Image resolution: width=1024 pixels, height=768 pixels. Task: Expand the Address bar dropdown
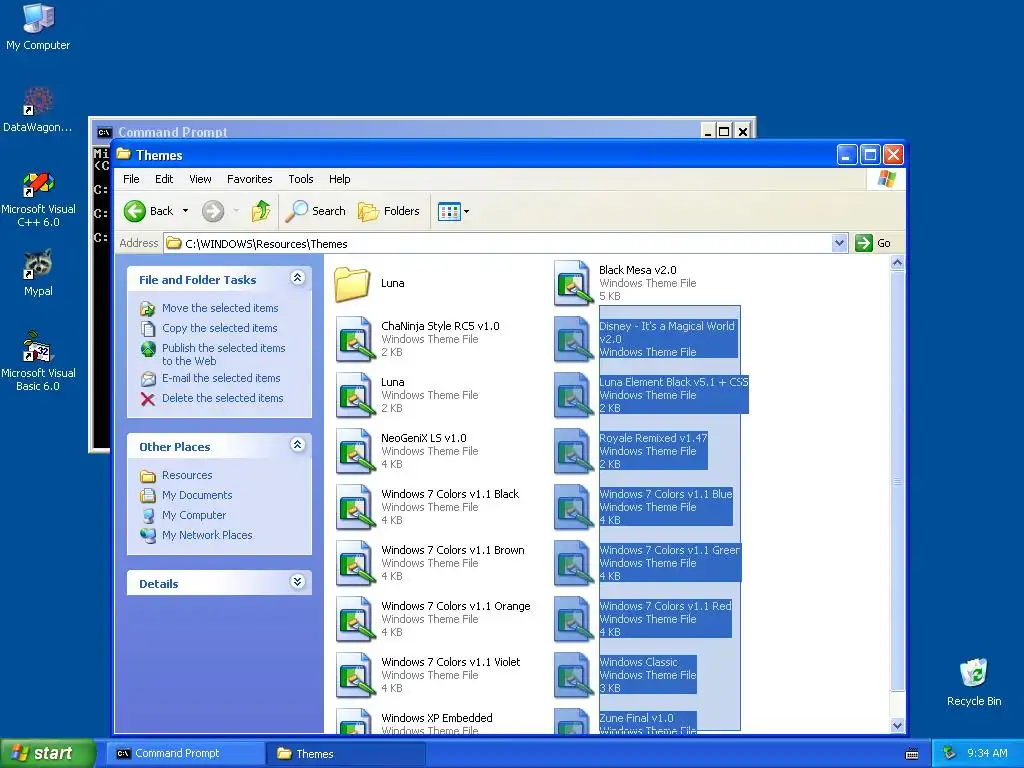click(839, 244)
